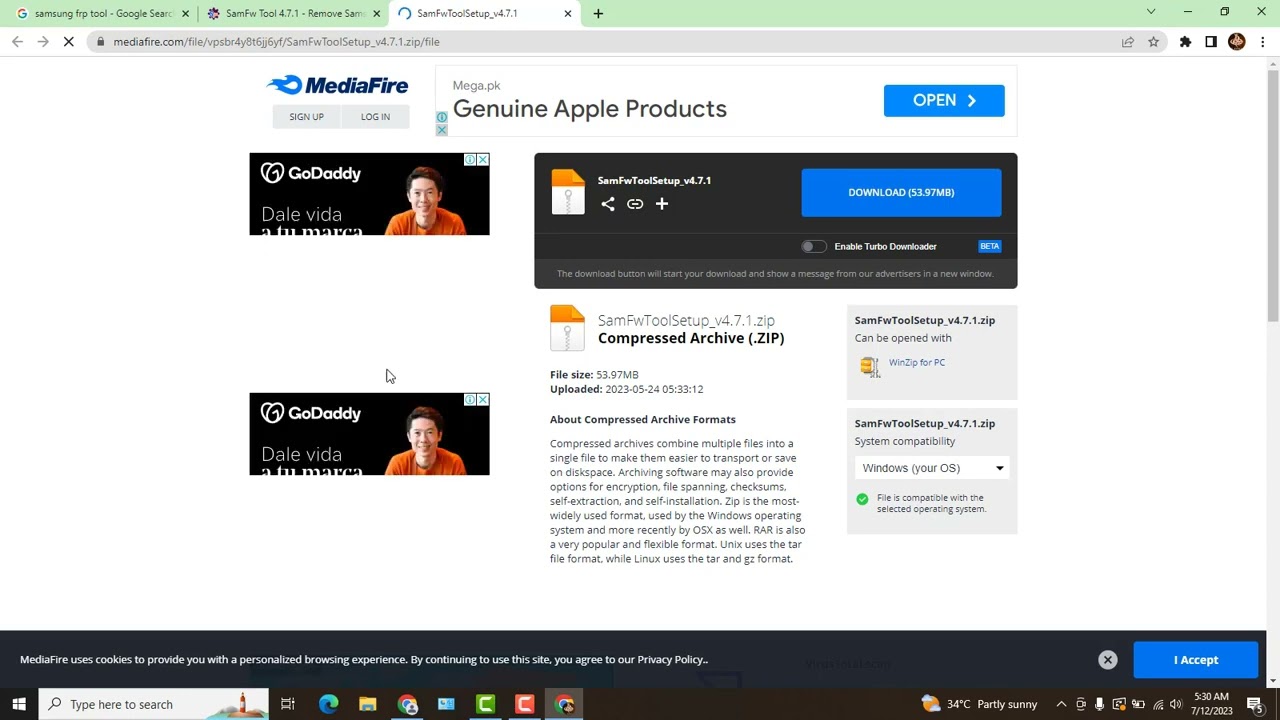1280x720 pixels.
Task: Open the Windows Start menu
Action: point(19,704)
